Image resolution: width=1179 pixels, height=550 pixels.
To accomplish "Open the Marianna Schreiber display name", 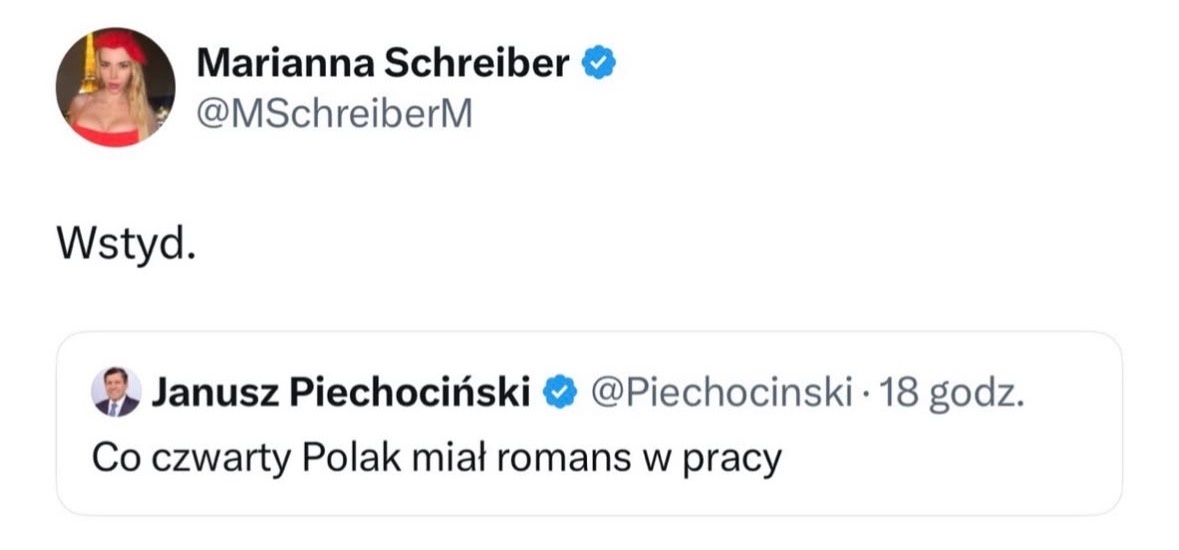I will pos(383,64).
